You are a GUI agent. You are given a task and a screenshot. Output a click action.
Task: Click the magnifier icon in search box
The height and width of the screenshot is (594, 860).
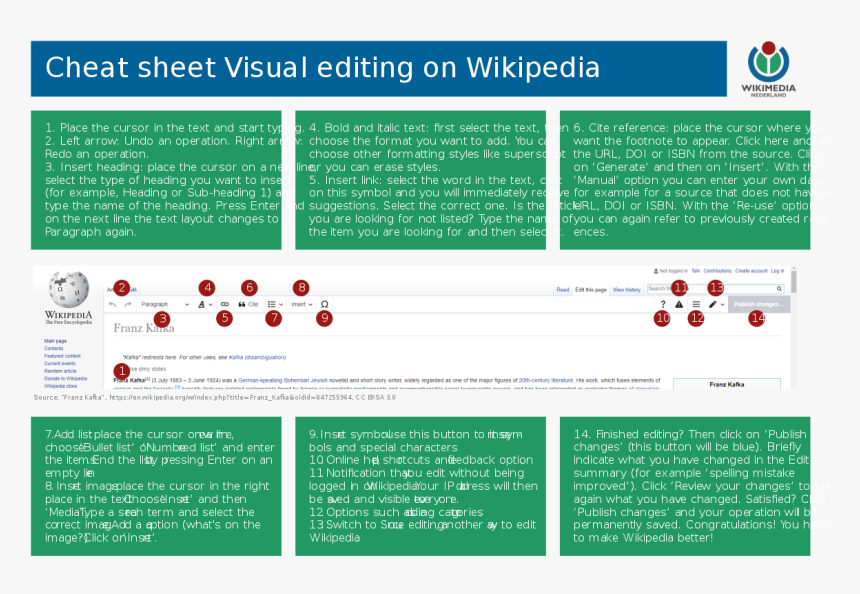coord(779,288)
